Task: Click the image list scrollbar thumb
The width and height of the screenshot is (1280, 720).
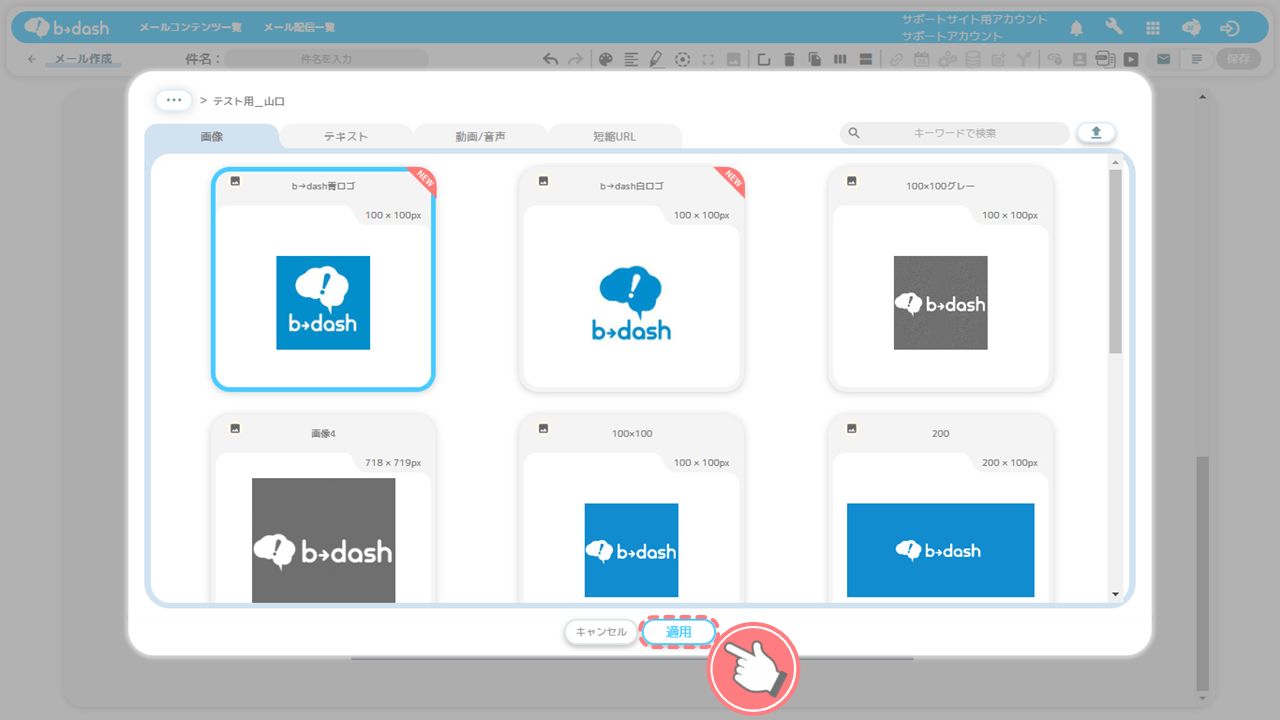Action: [1116, 260]
